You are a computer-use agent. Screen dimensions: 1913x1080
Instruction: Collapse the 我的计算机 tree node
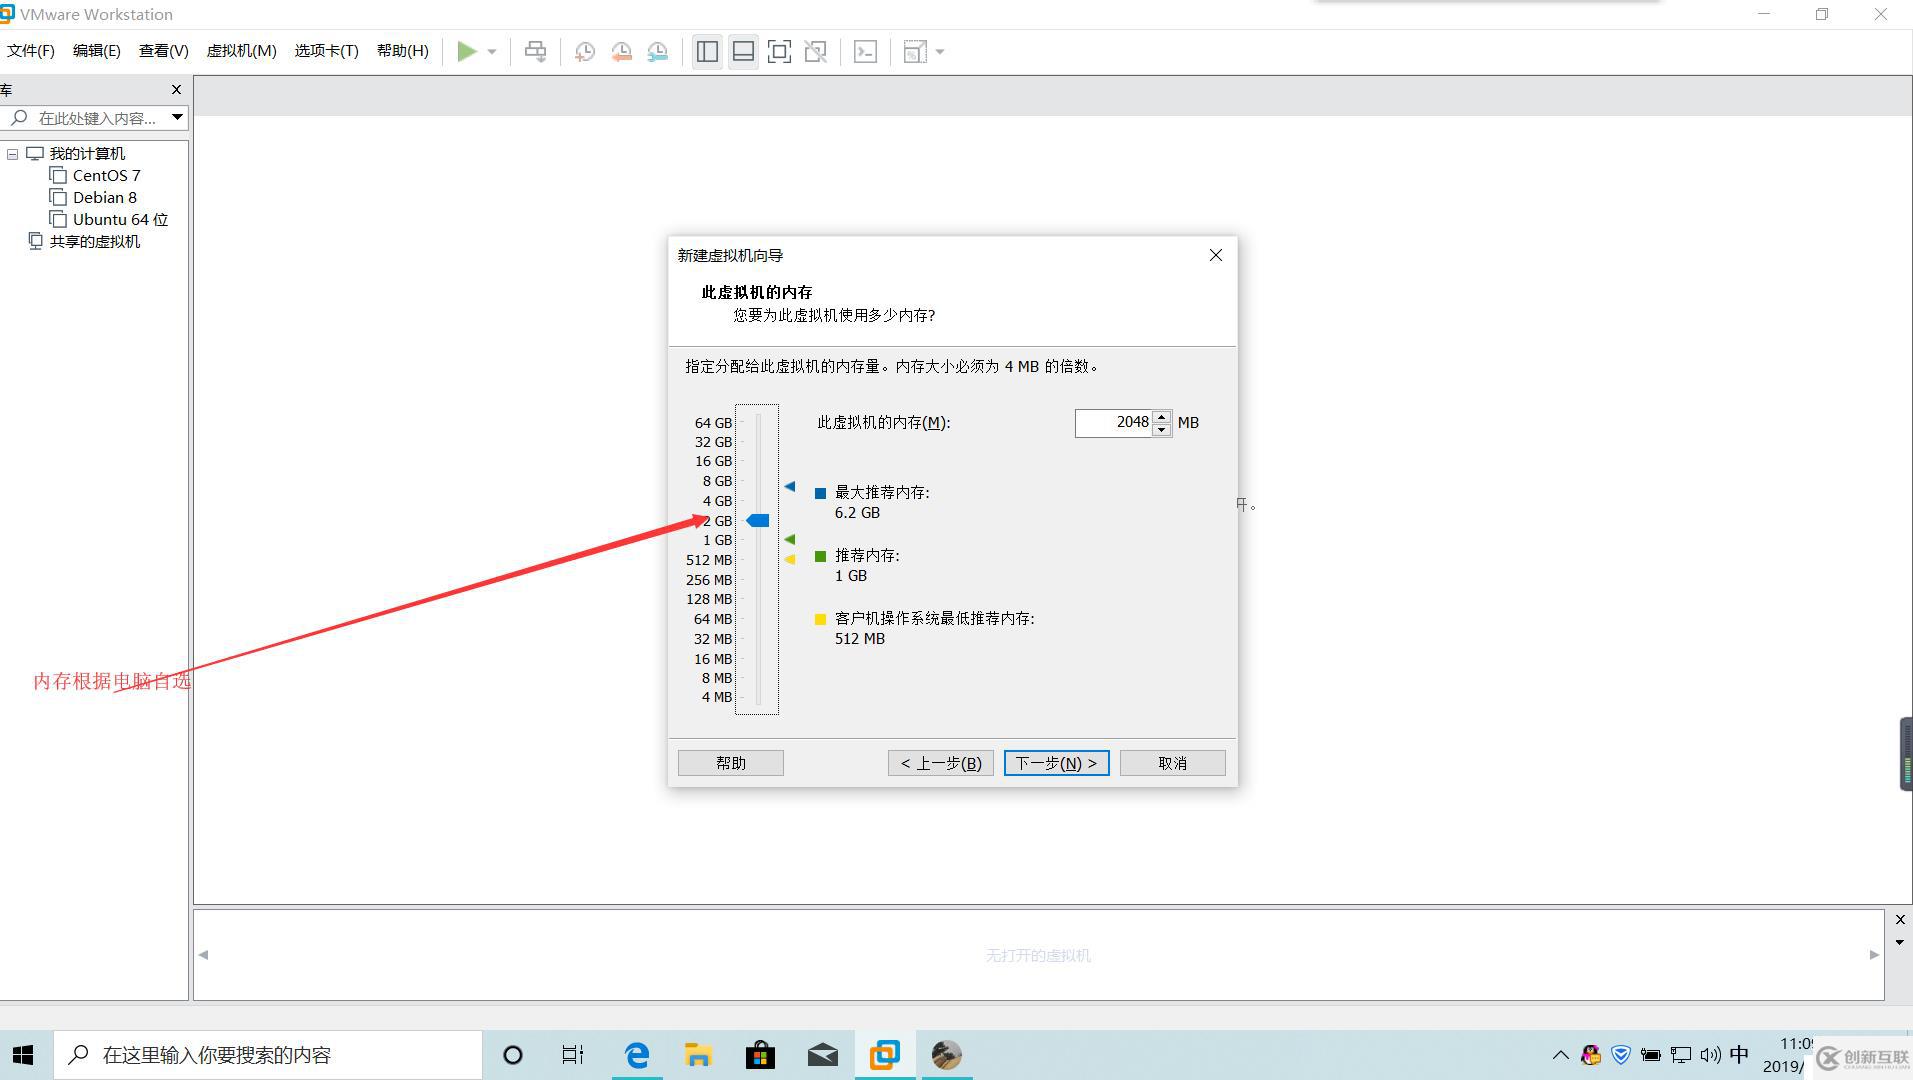pyautogui.click(x=12, y=154)
